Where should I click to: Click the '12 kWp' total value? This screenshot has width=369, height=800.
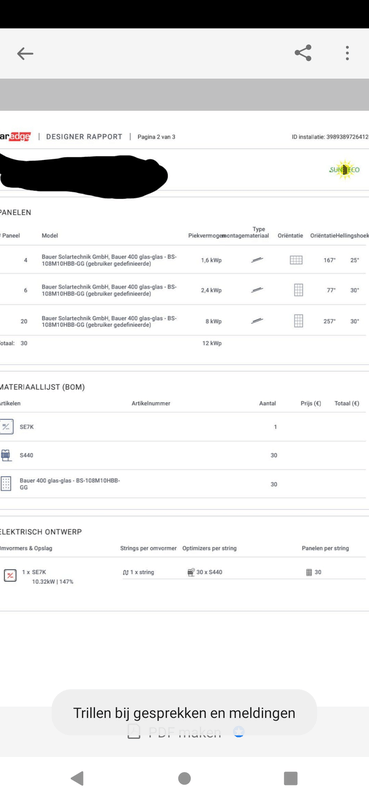212,343
